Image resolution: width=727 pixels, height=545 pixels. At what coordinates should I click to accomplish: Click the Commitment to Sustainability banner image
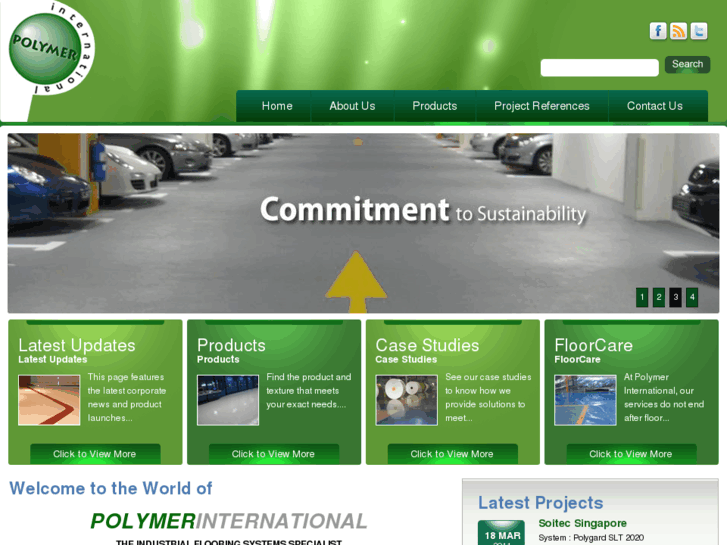pos(363,223)
